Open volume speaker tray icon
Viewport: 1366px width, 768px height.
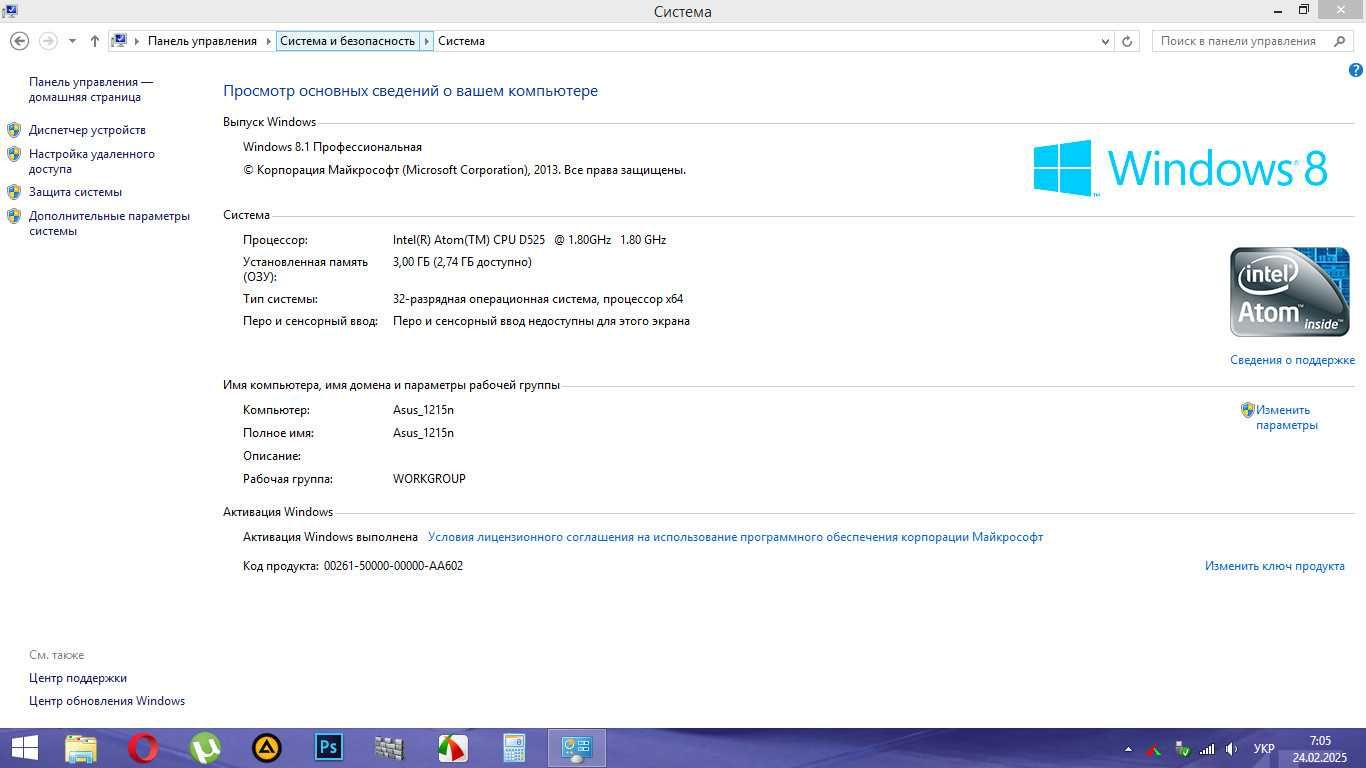(x=1232, y=749)
